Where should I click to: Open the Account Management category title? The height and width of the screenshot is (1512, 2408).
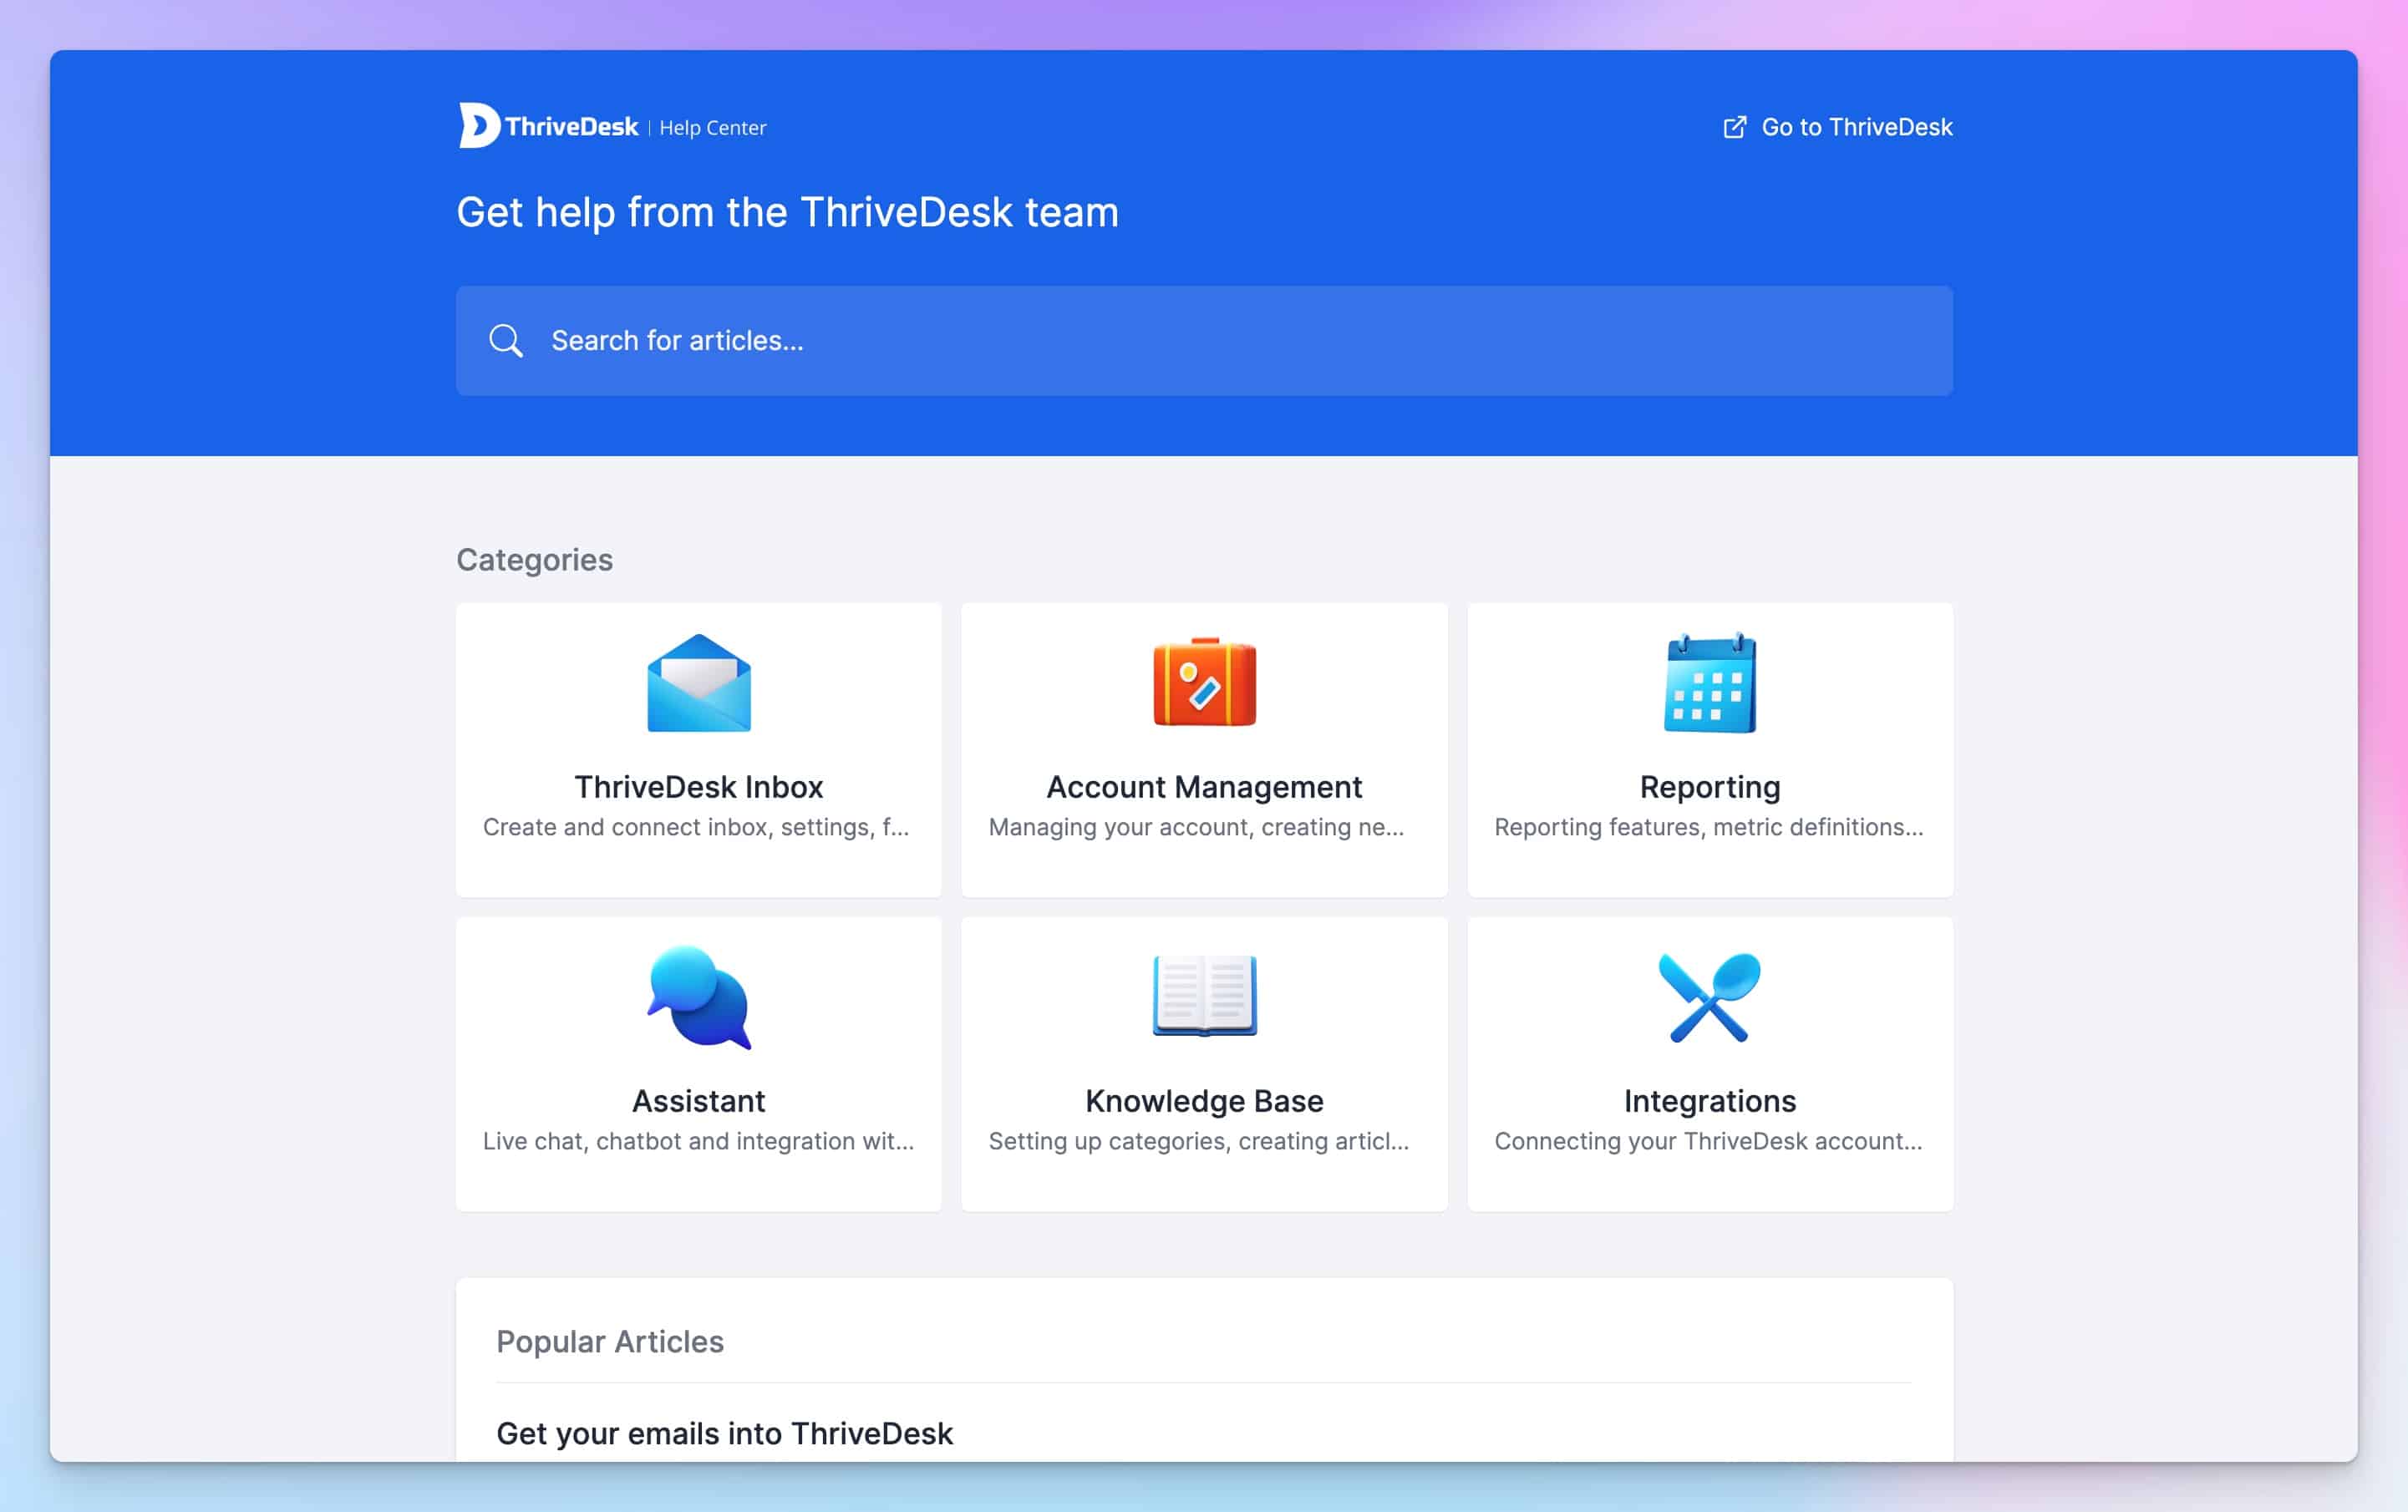1204,787
